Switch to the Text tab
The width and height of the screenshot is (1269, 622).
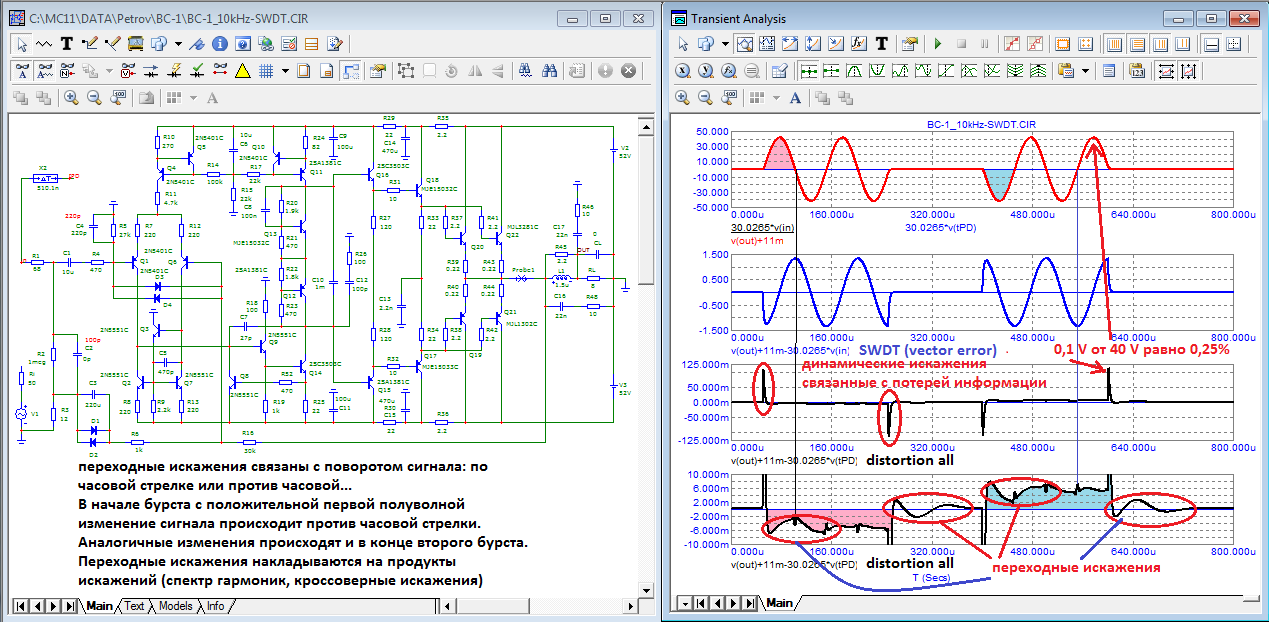click(133, 606)
